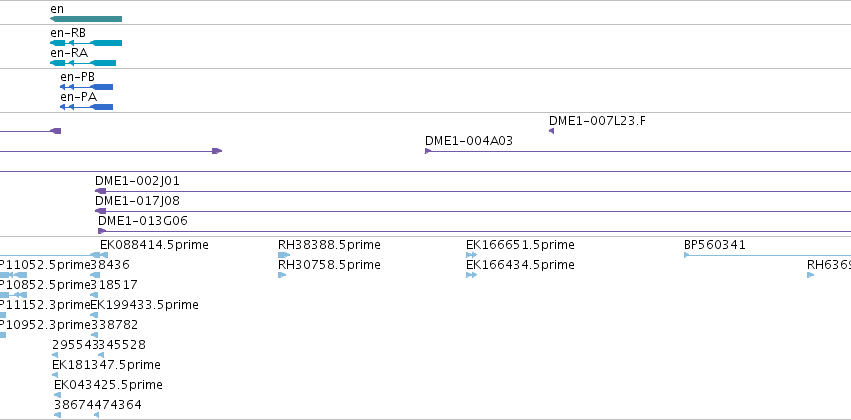Select the DME1-004A03 label

point(469,141)
